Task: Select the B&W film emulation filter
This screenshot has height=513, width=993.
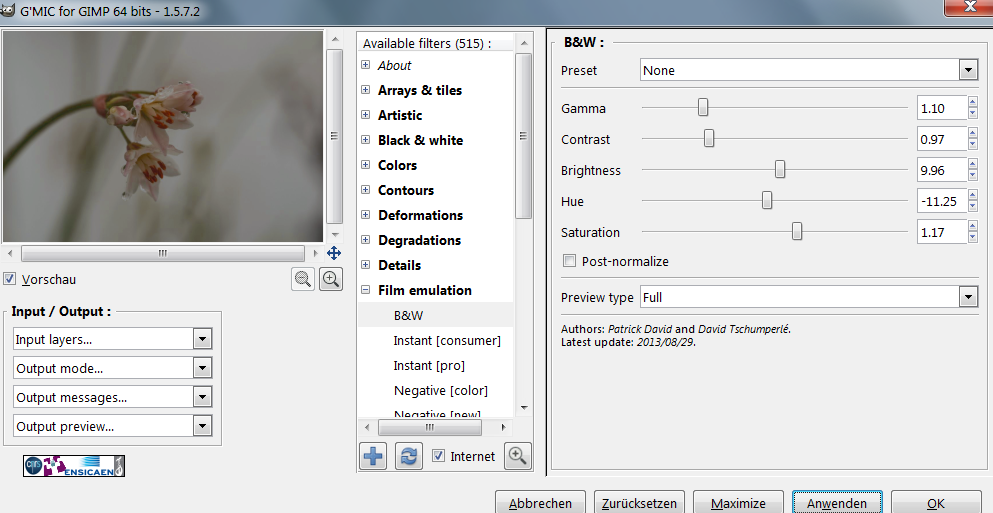Action: [408, 315]
